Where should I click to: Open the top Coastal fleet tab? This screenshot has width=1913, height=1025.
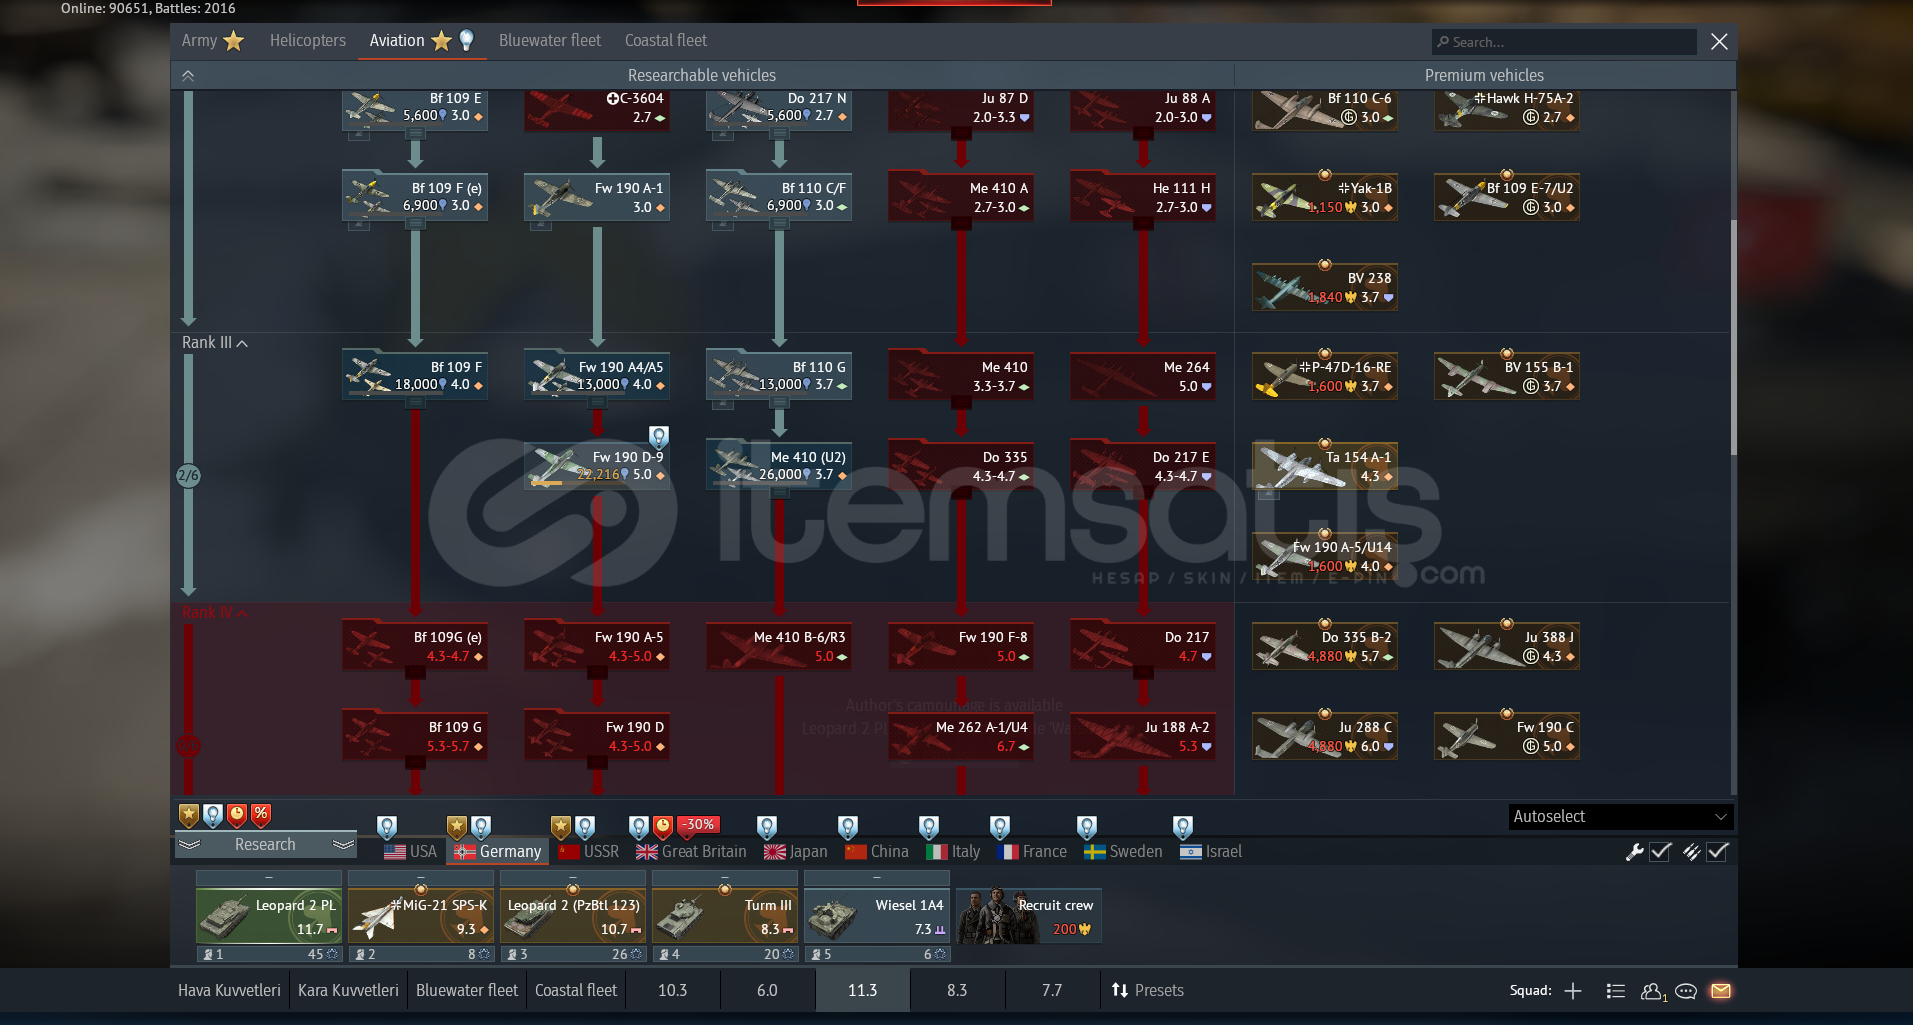[x=666, y=41]
